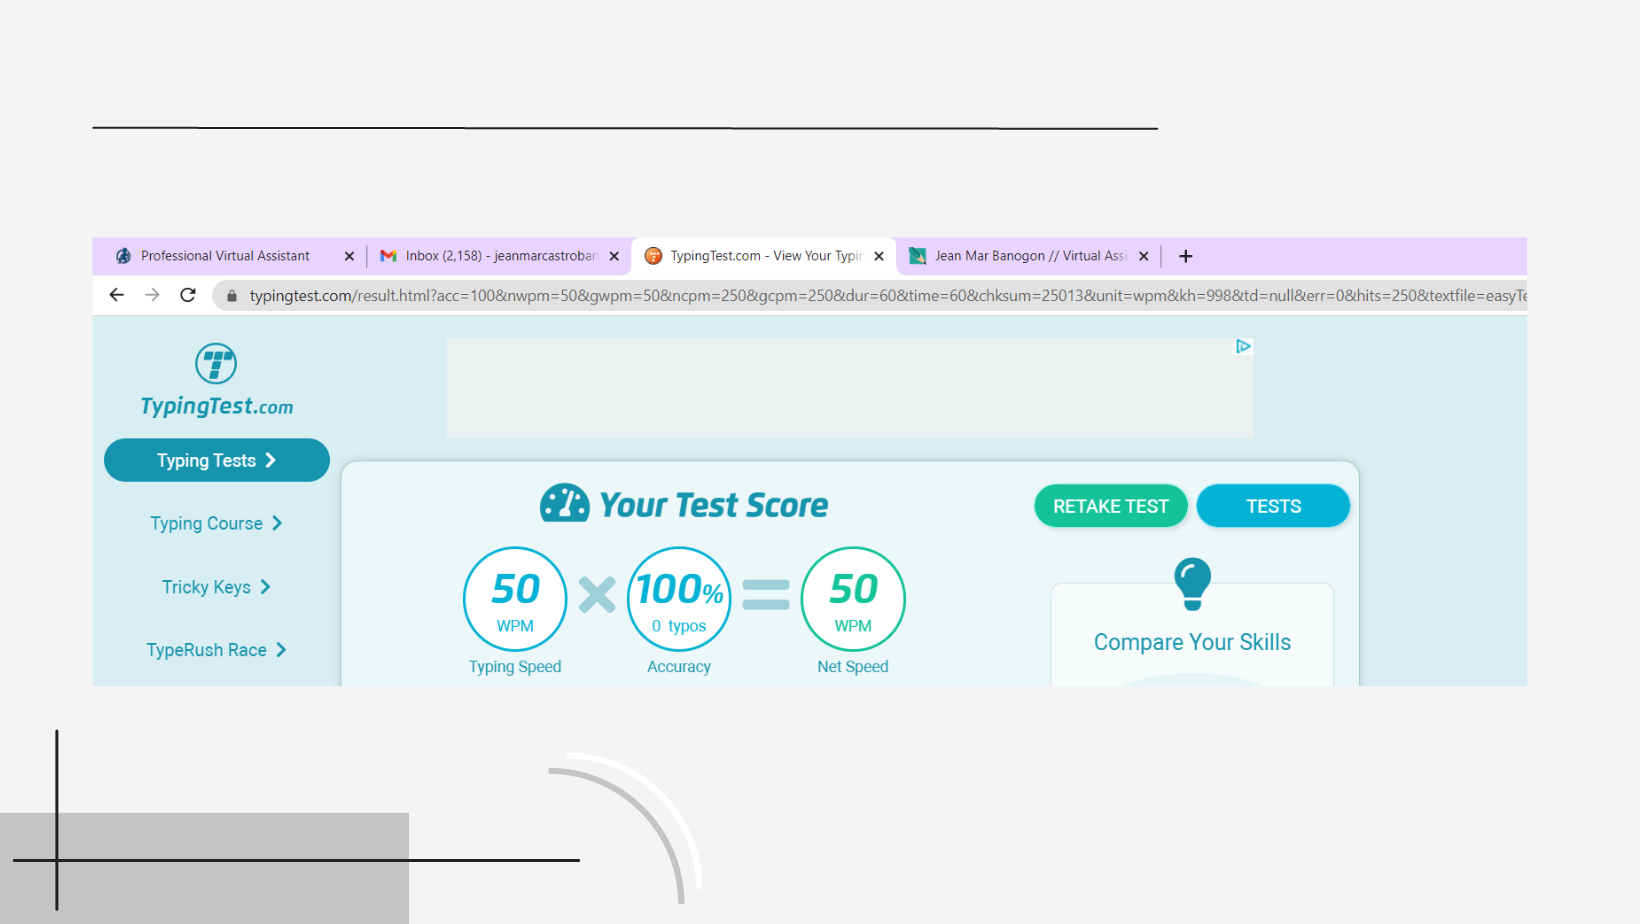This screenshot has height=924, width=1640.
Task: Click the Gmail icon on the Inbox tab
Action: (389, 256)
